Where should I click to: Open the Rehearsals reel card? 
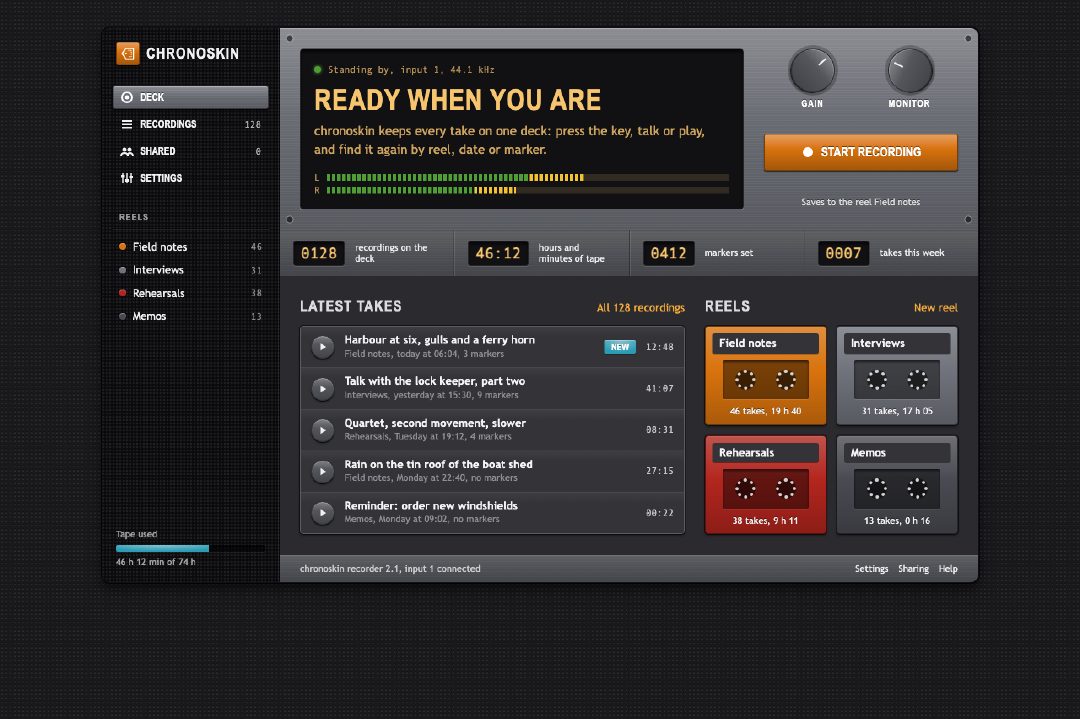coord(765,485)
